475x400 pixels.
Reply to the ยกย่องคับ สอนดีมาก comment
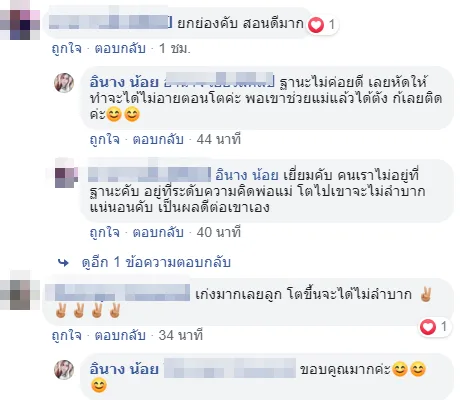point(120,49)
